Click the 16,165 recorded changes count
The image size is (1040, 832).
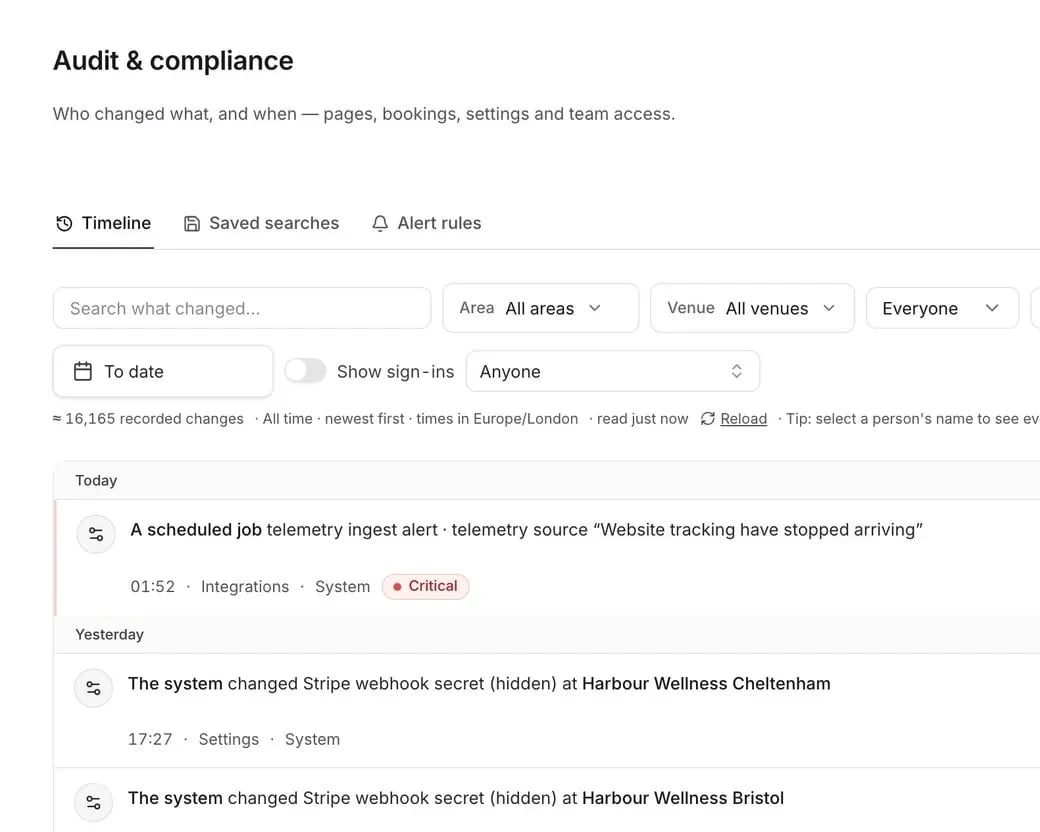click(149, 419)
